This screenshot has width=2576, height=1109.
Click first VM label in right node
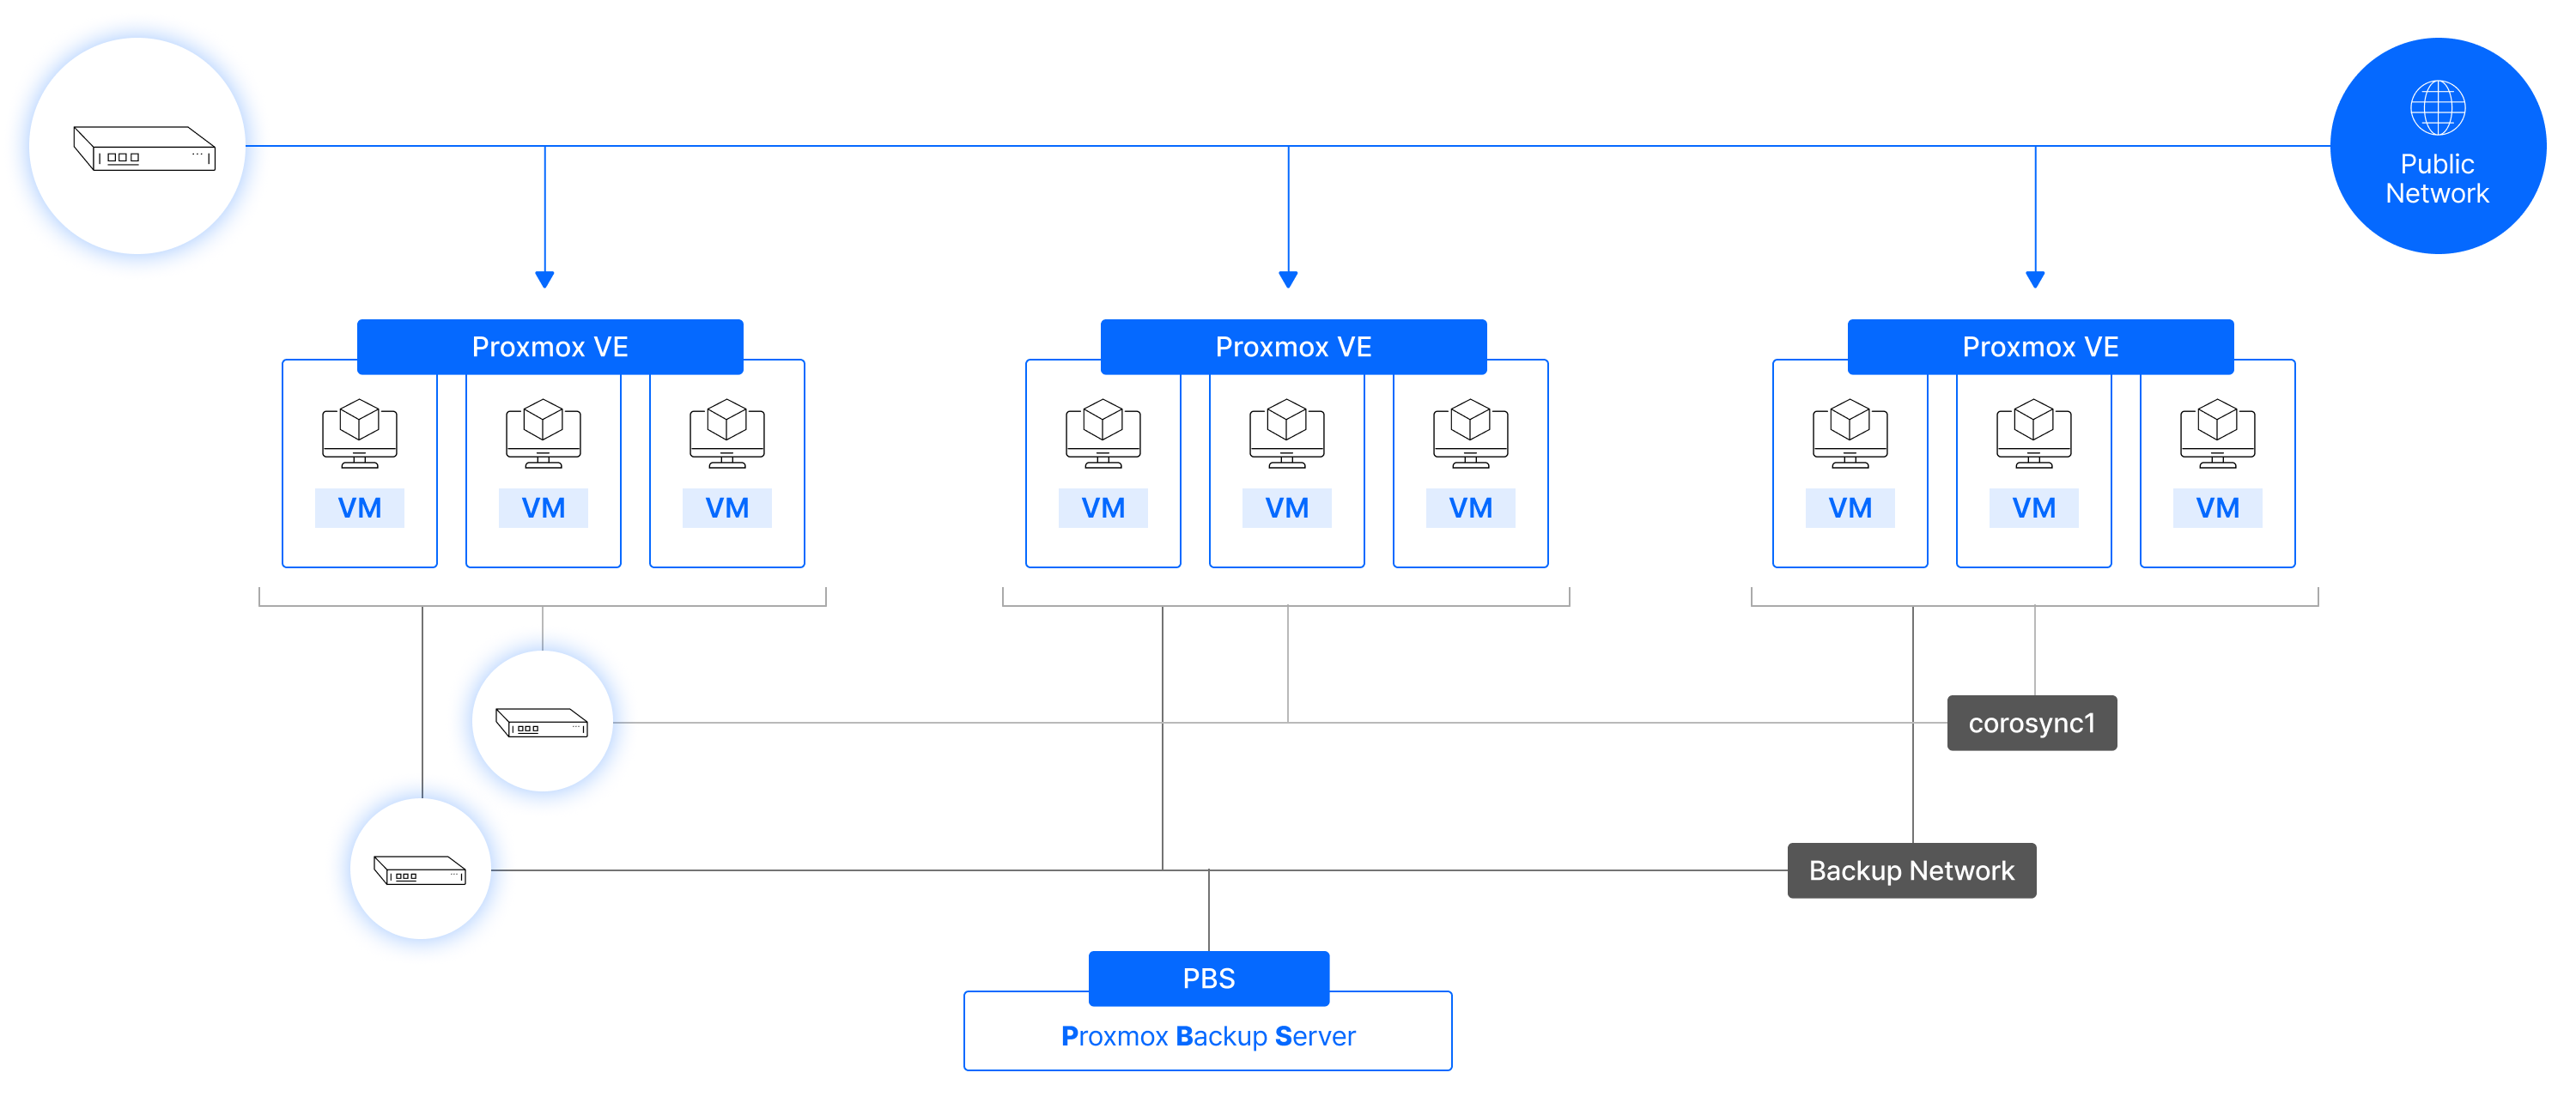[x=1850, y=508]
